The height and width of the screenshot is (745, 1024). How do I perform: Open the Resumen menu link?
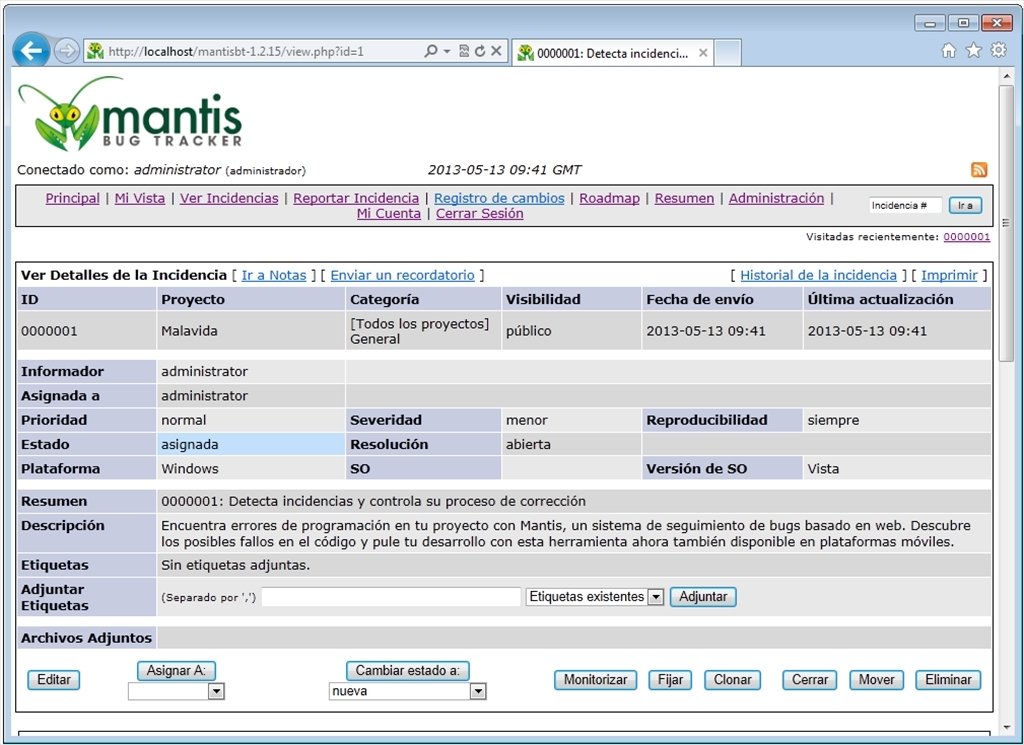(684, 198)
